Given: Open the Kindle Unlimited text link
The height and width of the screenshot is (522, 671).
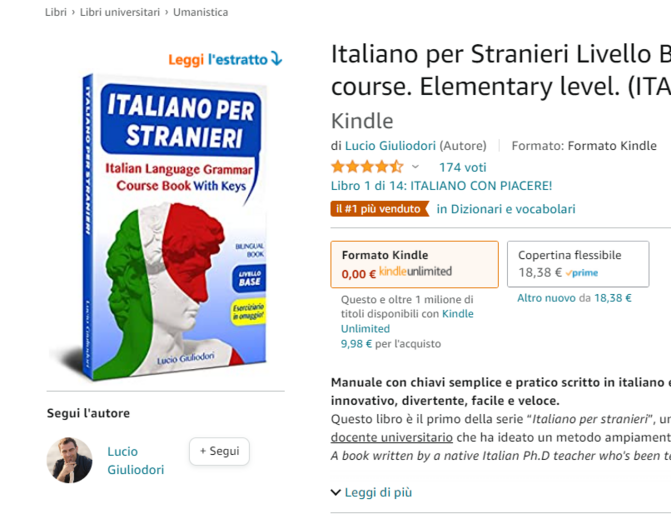Looking at the screenshot, I should 407,321.
